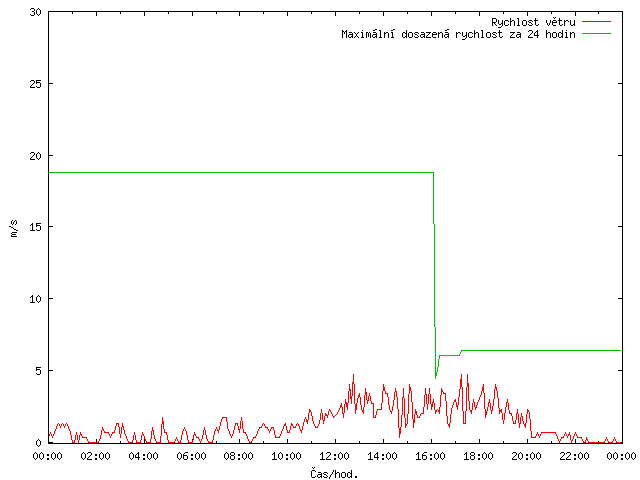Click the y-axis value 10
The image size is (640, 480).
pos(36,299)
